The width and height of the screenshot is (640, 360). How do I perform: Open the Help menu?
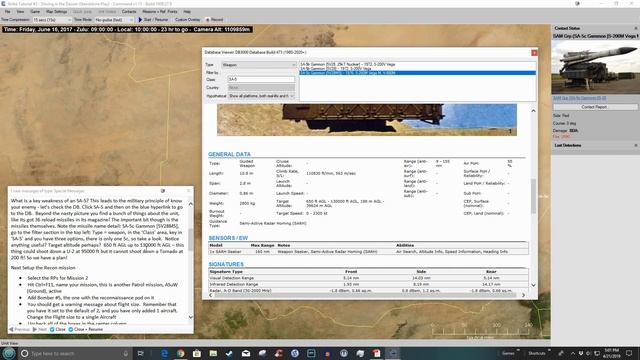coord(187,11)
